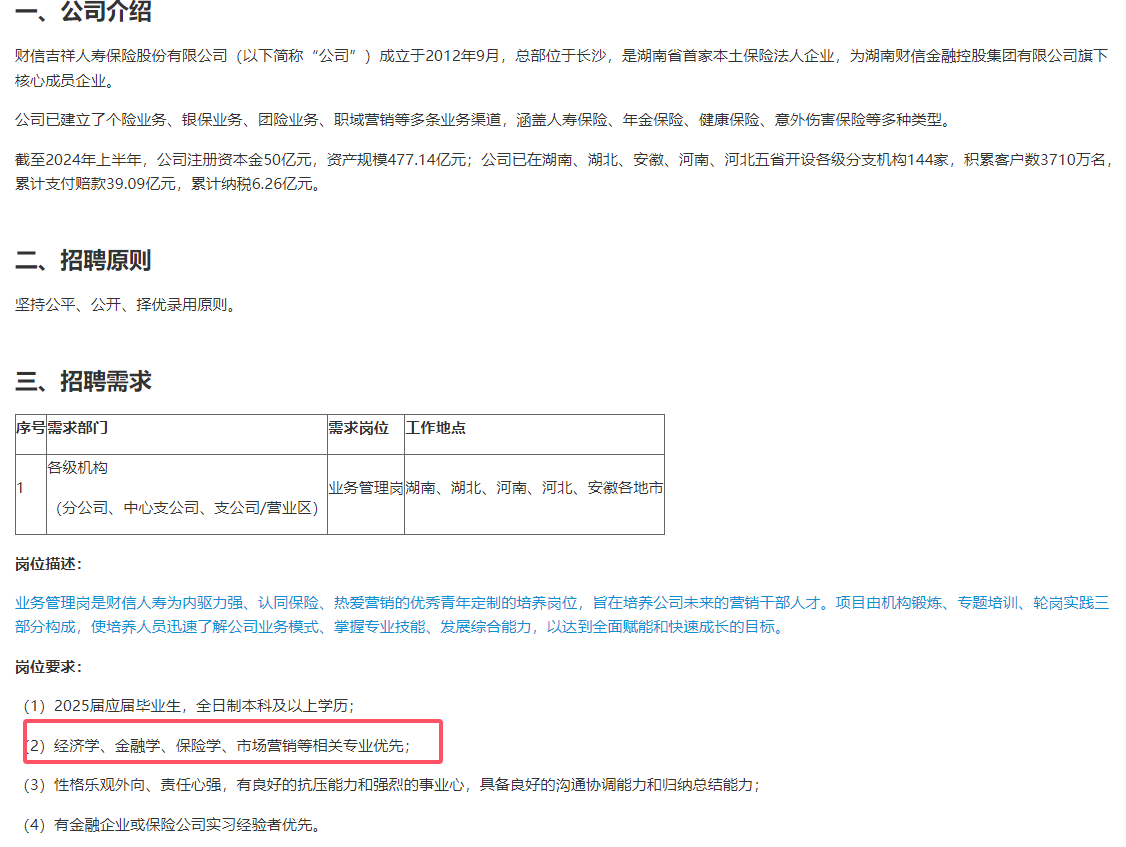This screenshot has width=1126, height=847.
Task: Click requirement (4) about 实习经验者优先
Action: pos(172,825)
